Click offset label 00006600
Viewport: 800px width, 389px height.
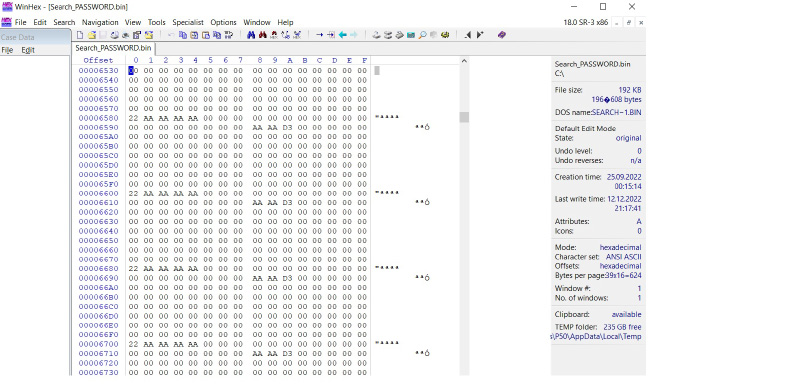98,193
